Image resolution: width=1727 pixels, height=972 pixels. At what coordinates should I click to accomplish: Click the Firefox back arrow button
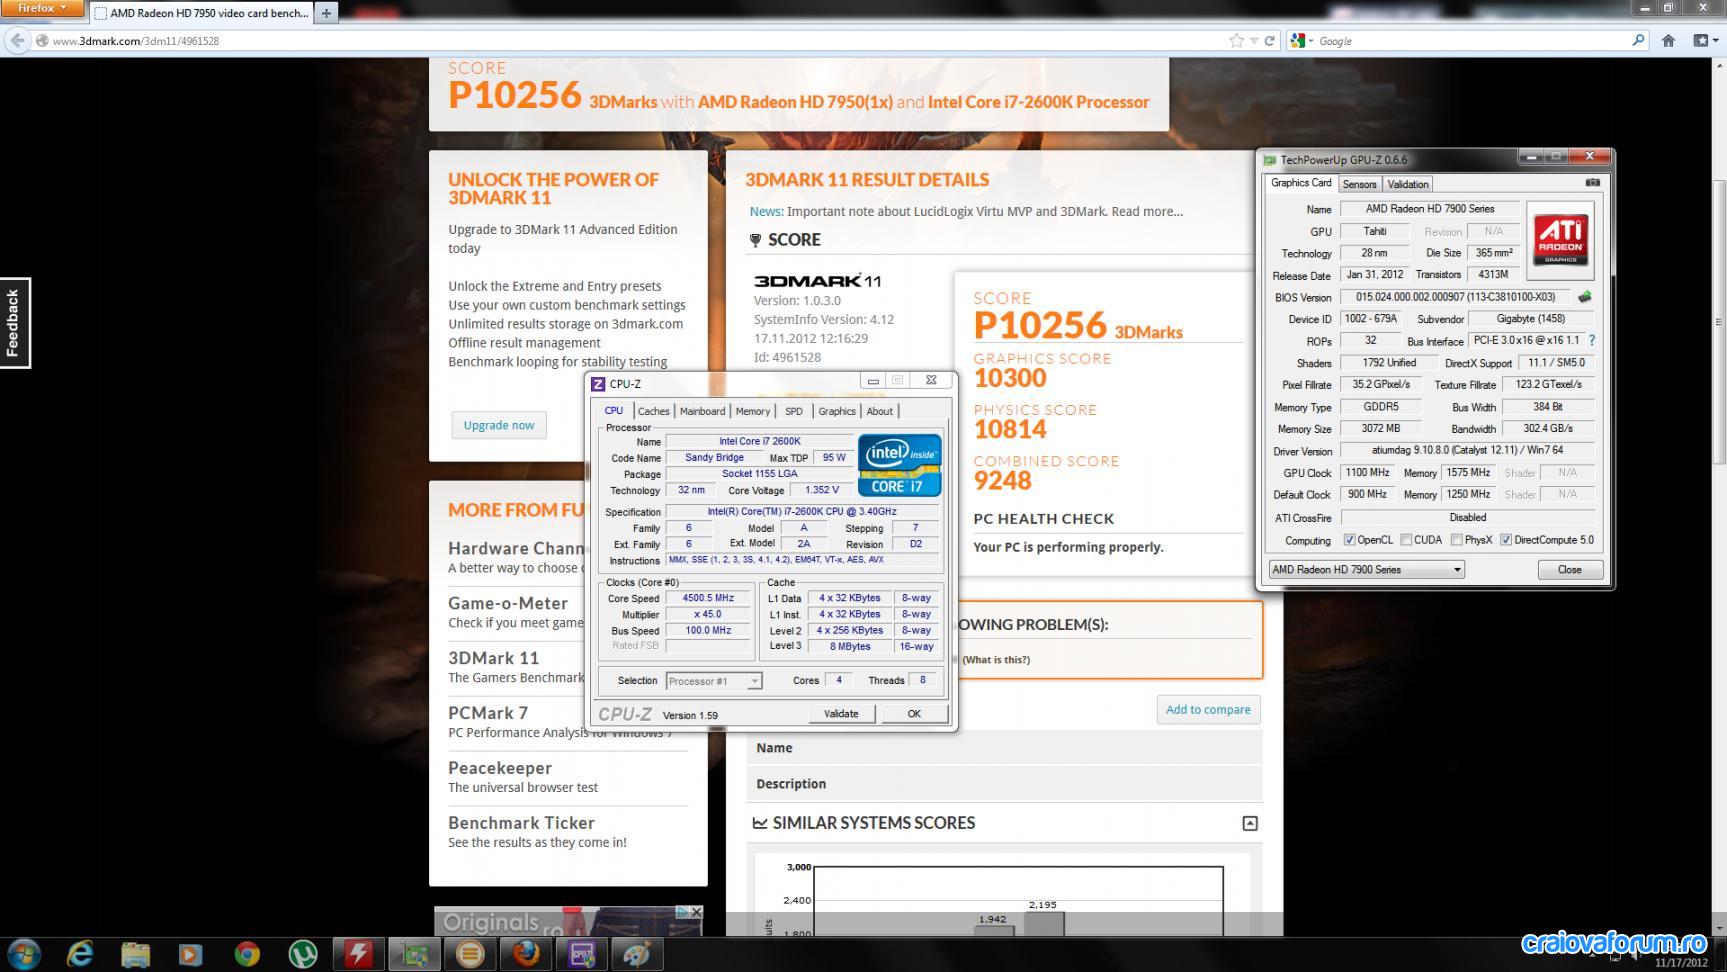(17, 40)
